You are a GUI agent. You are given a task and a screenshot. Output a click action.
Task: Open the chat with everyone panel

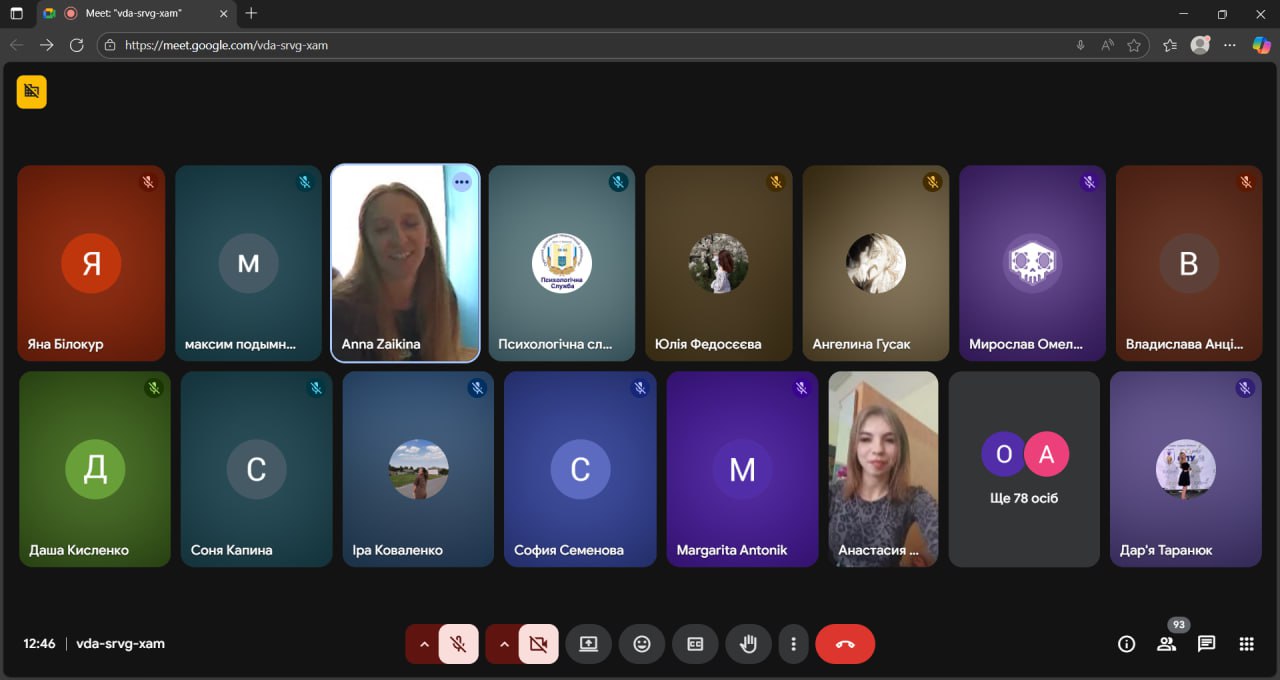(x=1206, y=644)
